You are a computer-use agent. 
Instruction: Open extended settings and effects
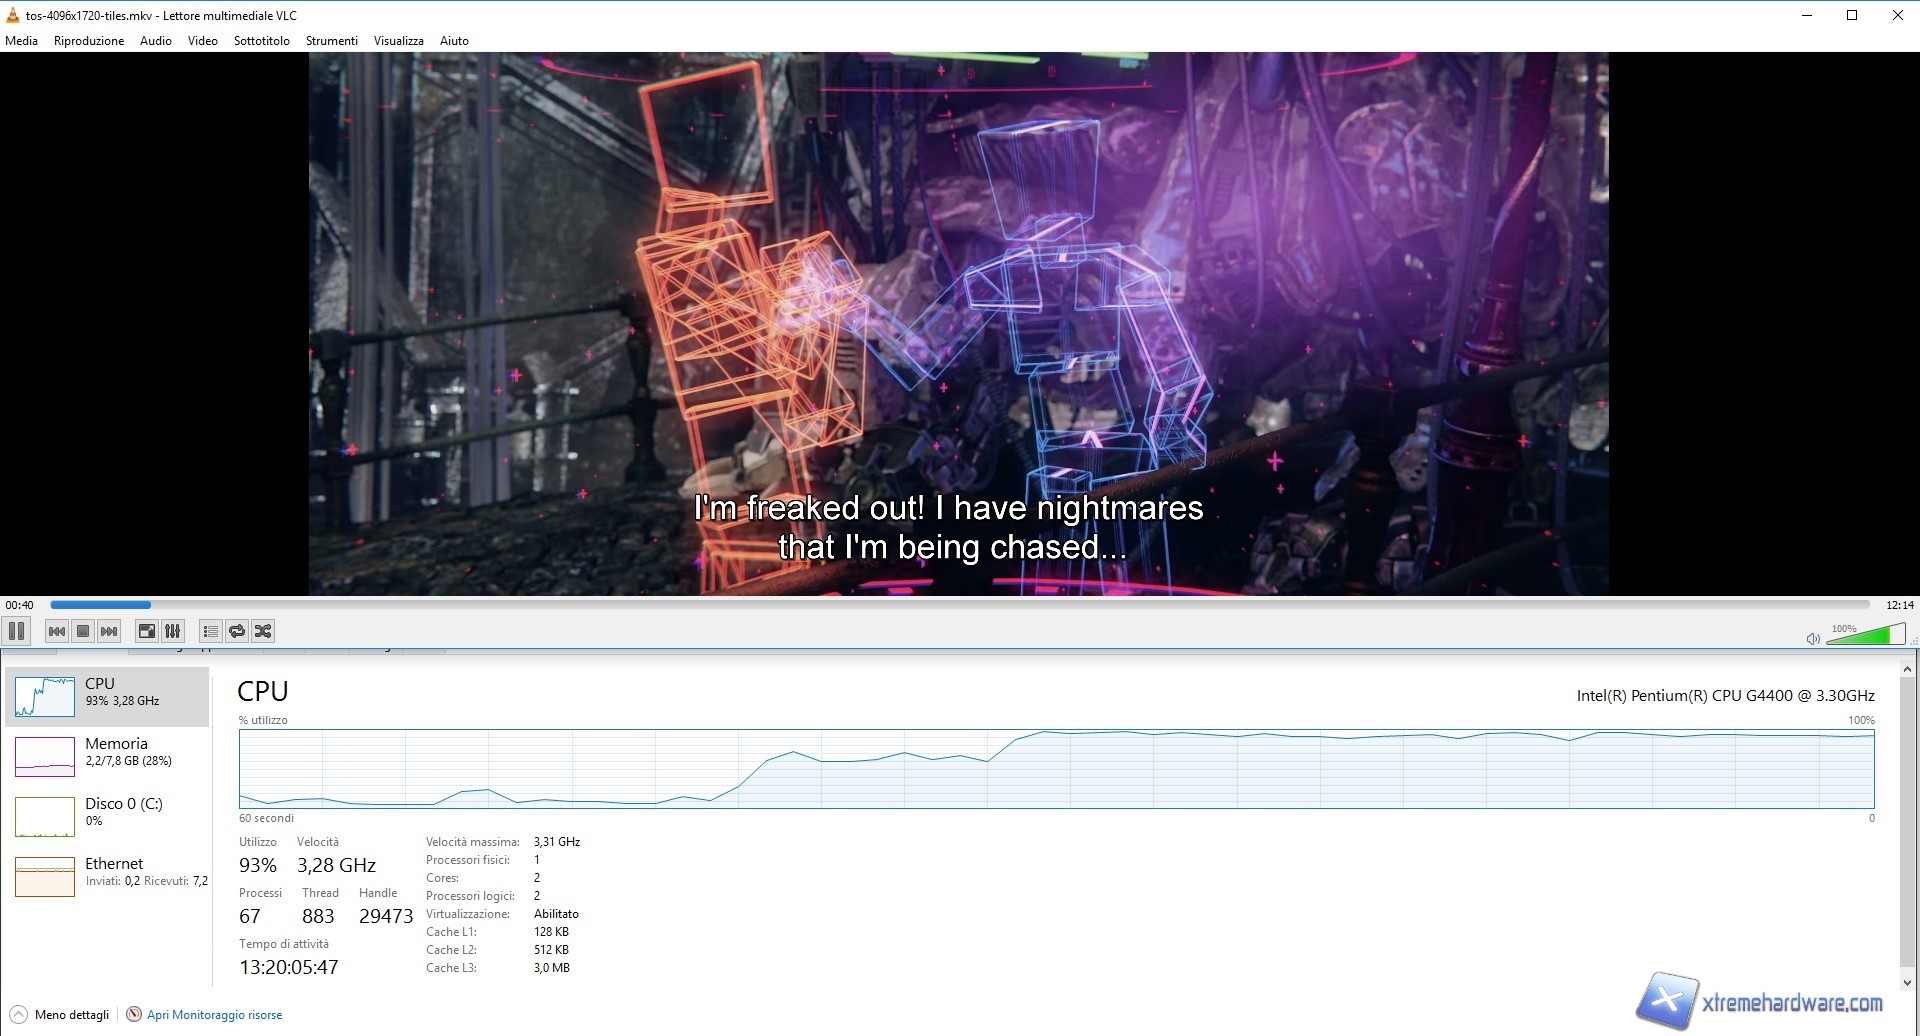pos(173,631)
